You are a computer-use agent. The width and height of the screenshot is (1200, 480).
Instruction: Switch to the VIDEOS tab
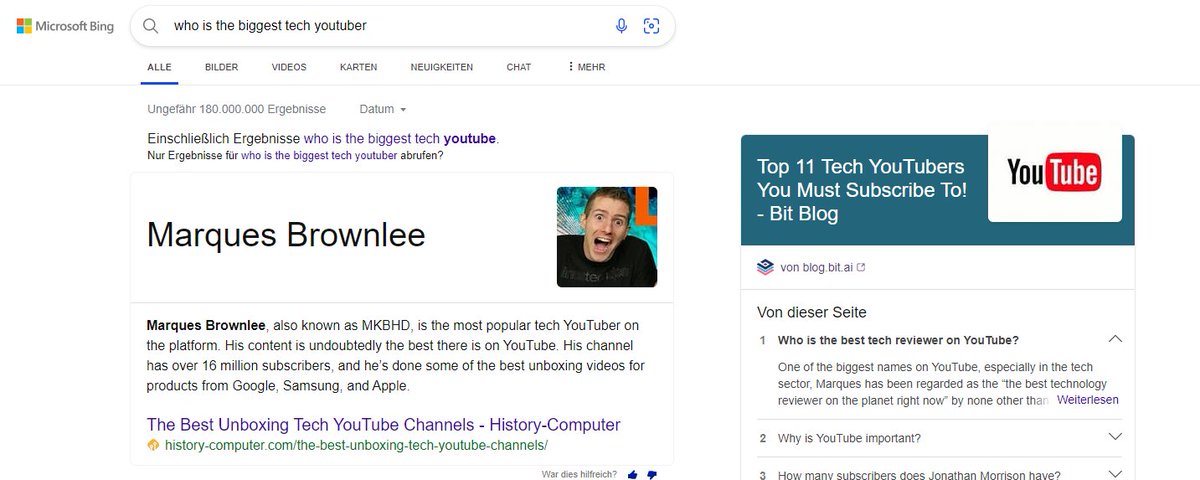289,67
